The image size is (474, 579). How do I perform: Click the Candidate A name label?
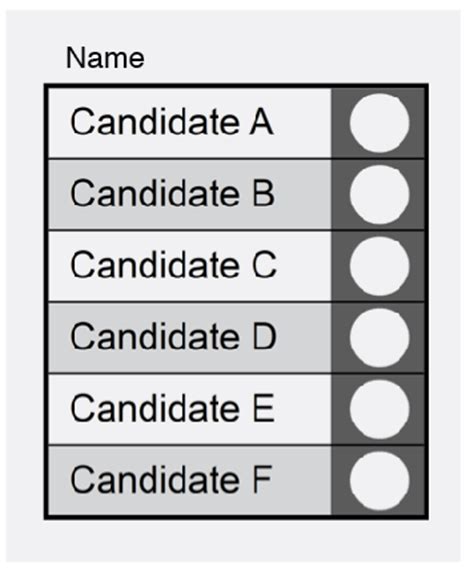pos(172,121)
